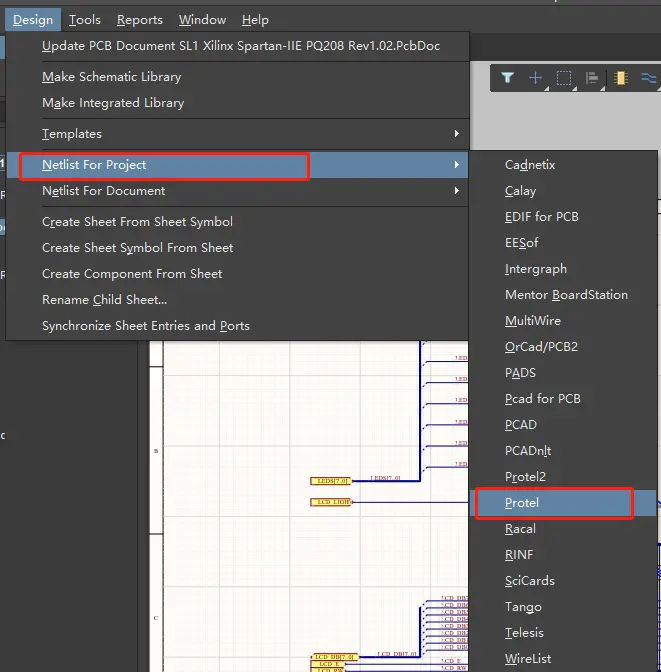Choose Racal netlist format
Image resolution: width=661 pixels, height=672 pixels.
point(564,529)
